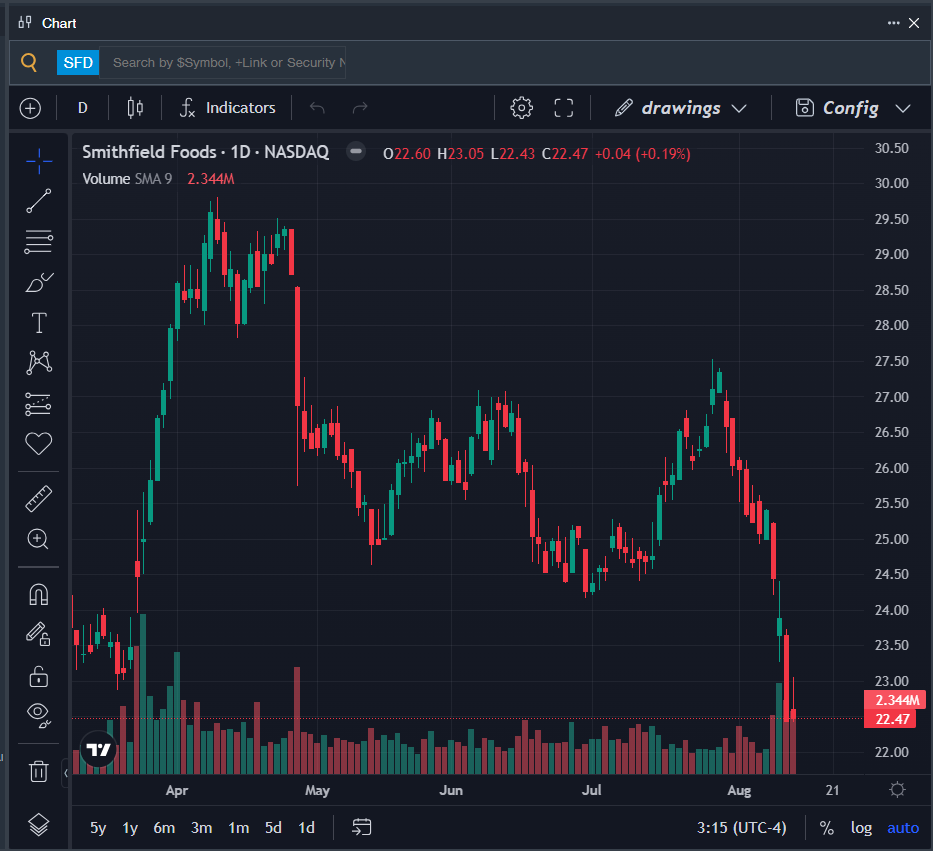Expand the drawings dropdown
The width and height of the screenshot is (933, 851).
[681, 108]
